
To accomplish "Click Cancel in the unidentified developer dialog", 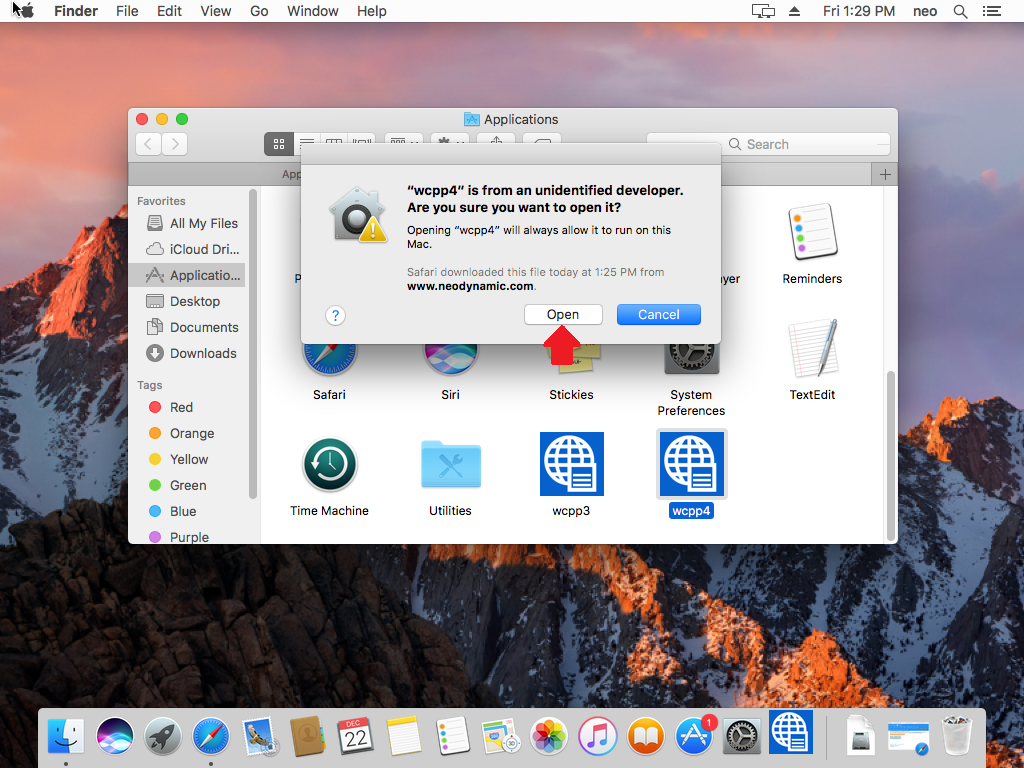I will pyautogui.click(x=659, y=315).
